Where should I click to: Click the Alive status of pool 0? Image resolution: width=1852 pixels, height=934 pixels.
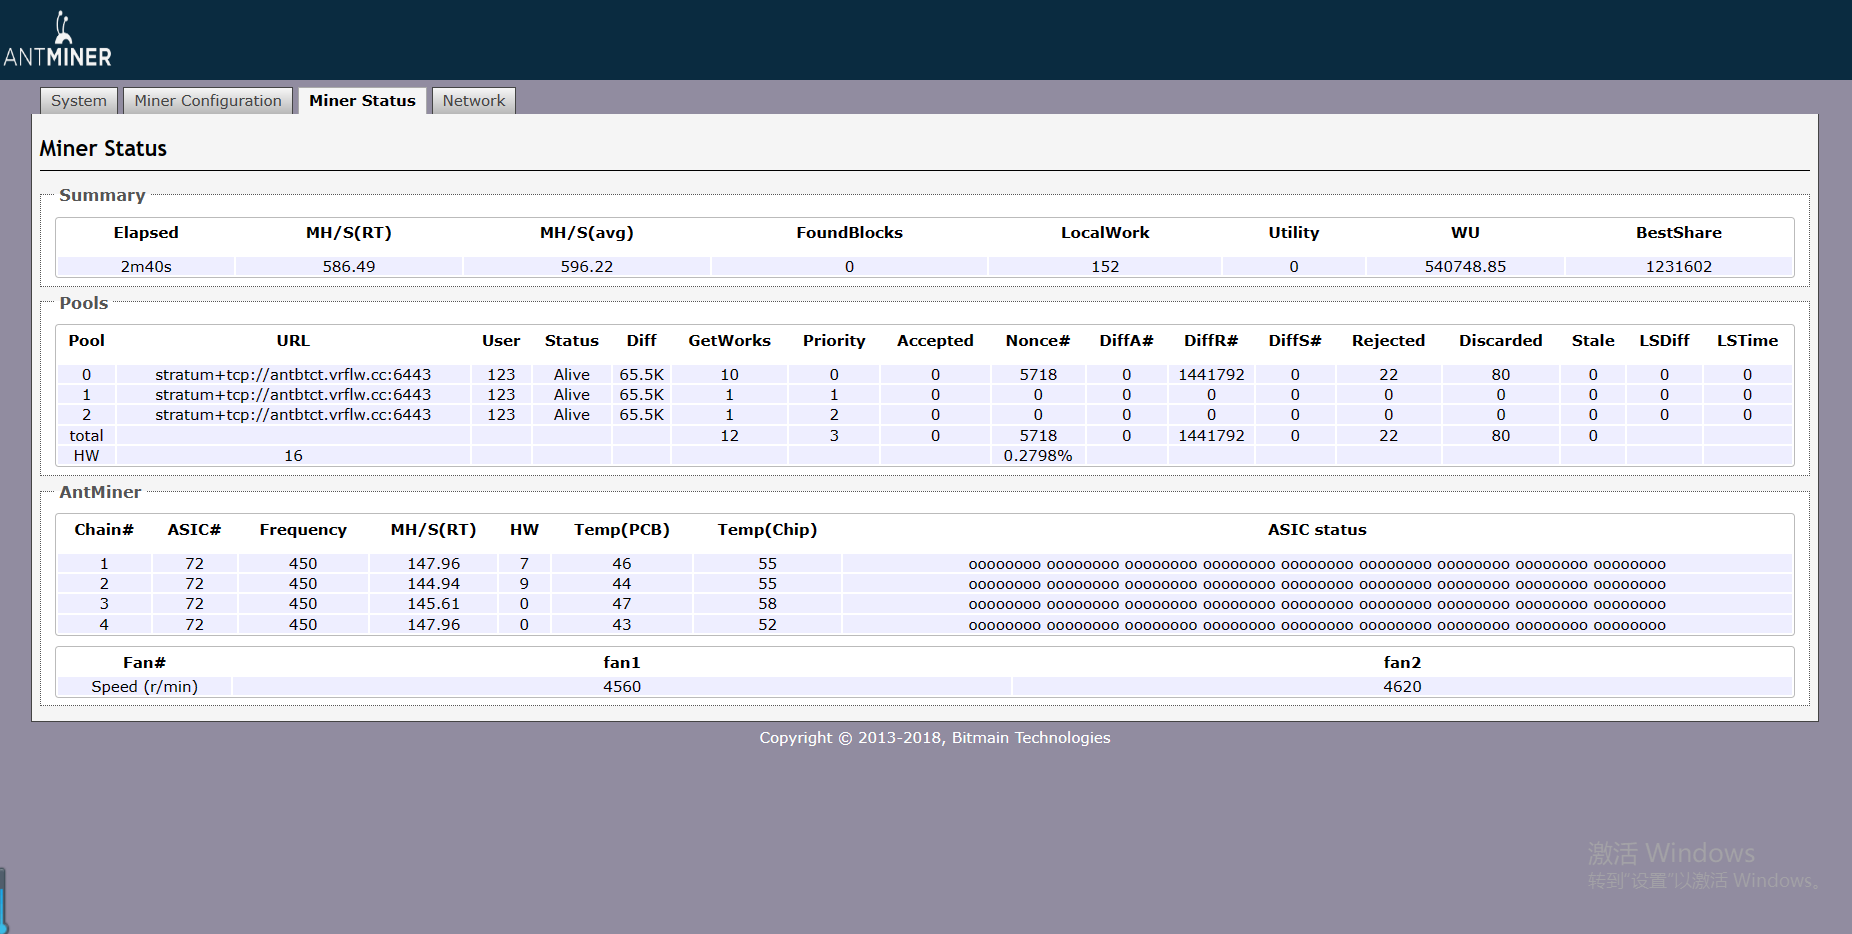pos(572,375)
